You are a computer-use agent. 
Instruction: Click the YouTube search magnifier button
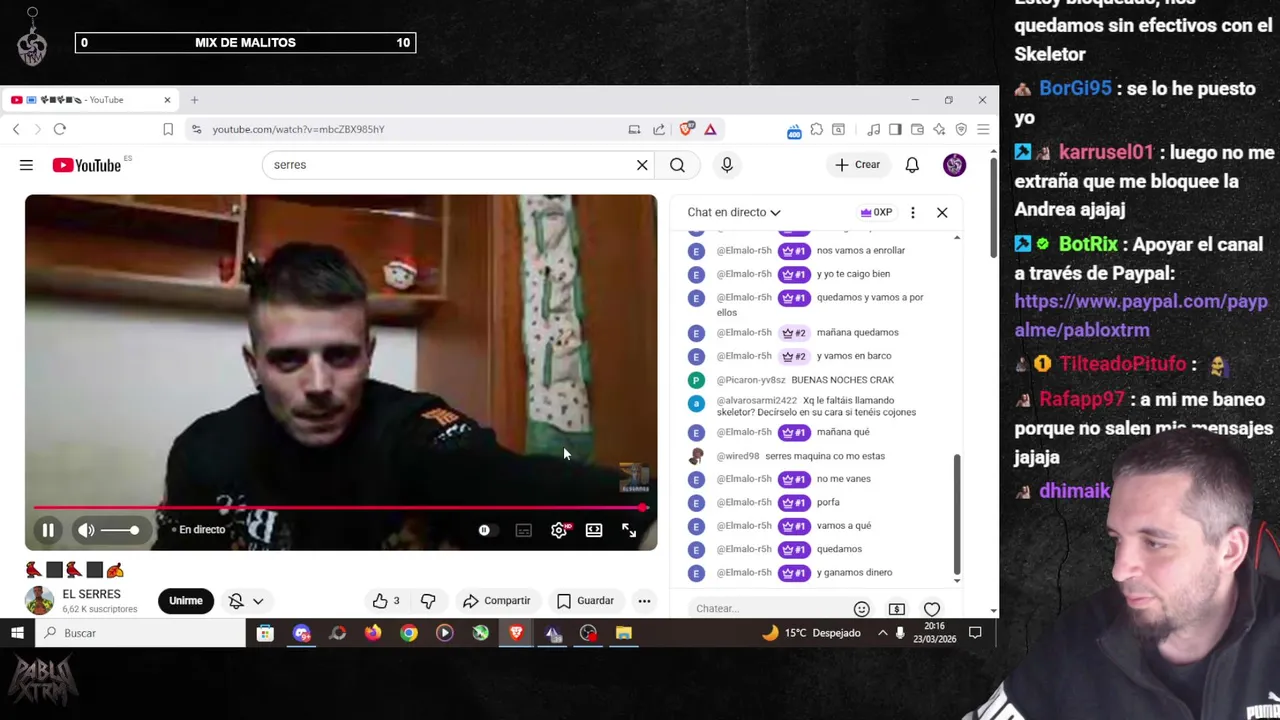click(x=677, y=165)
